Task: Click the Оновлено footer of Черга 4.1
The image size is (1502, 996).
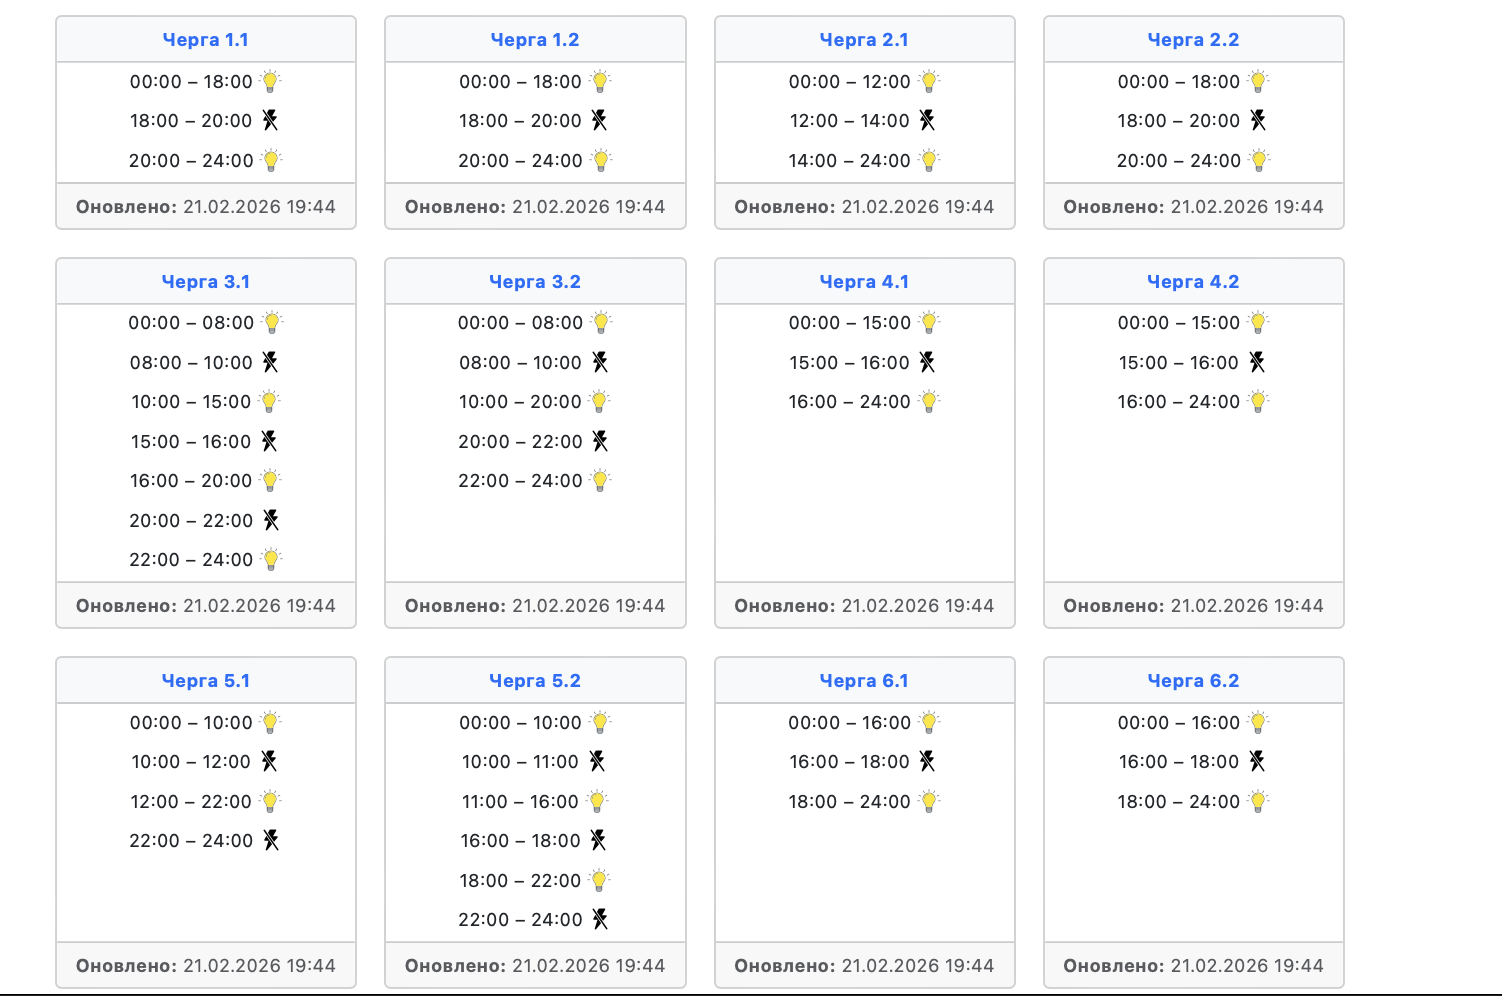Action: coord(864,606)
